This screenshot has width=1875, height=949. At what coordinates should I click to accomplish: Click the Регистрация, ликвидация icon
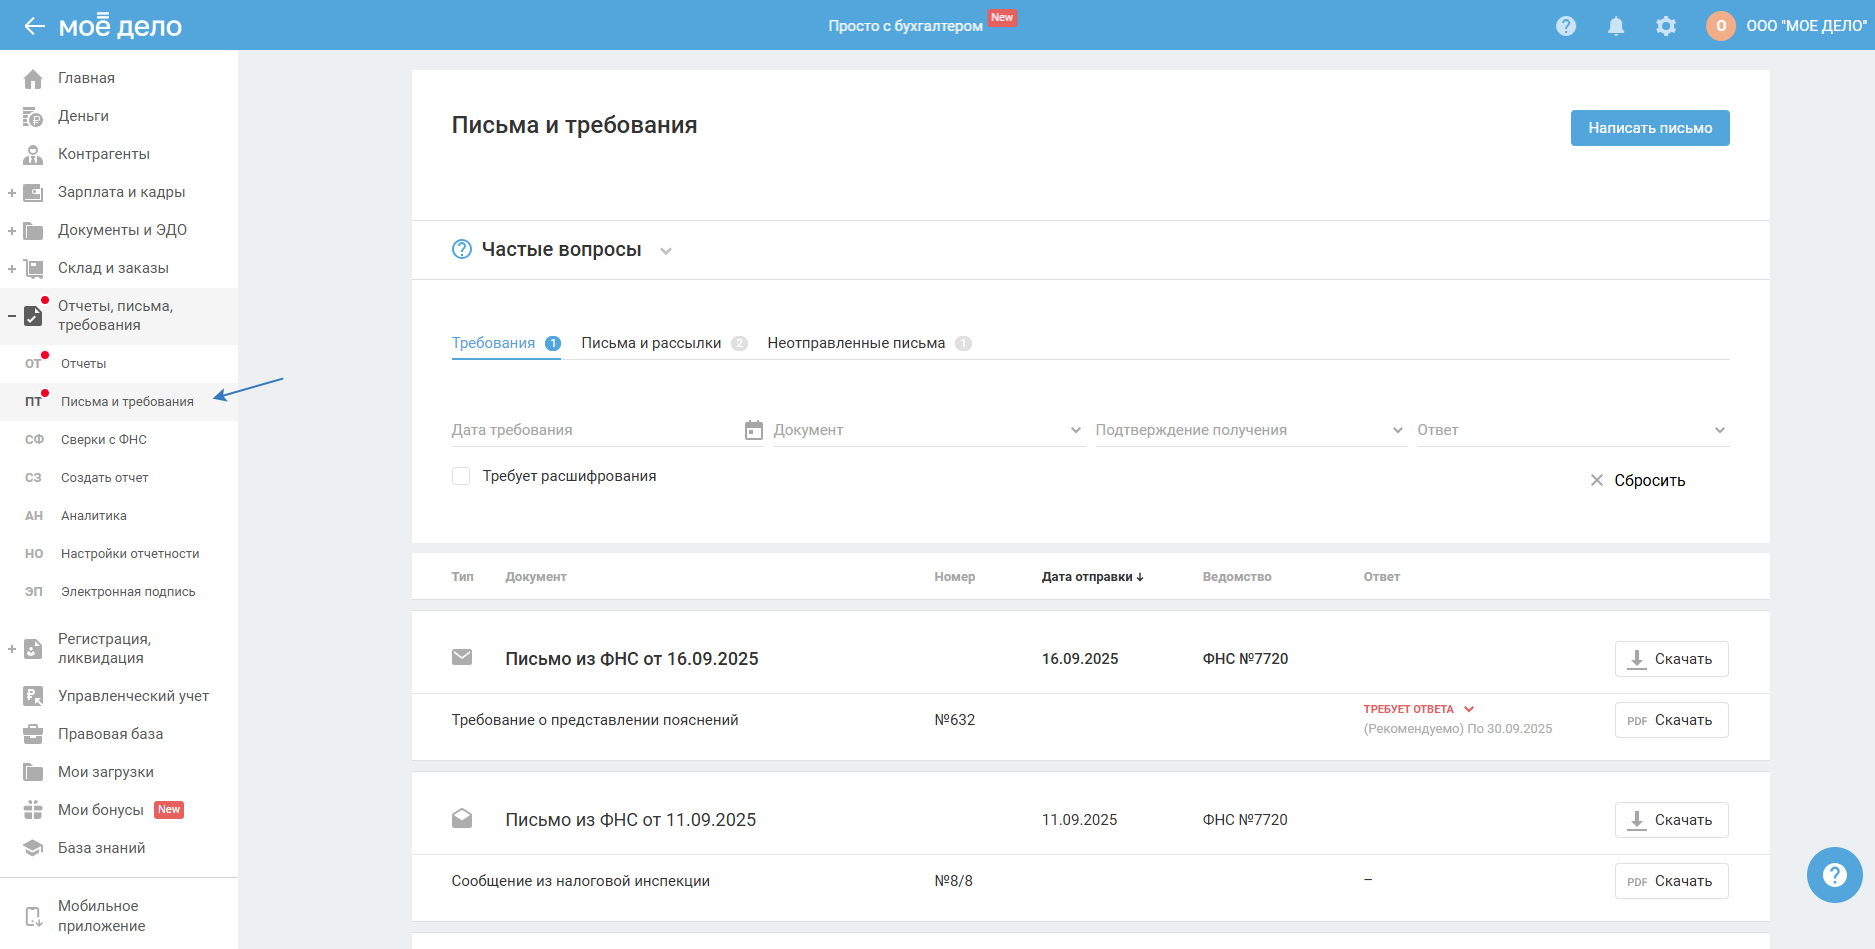pyautogui.click(x=33, y=649)
